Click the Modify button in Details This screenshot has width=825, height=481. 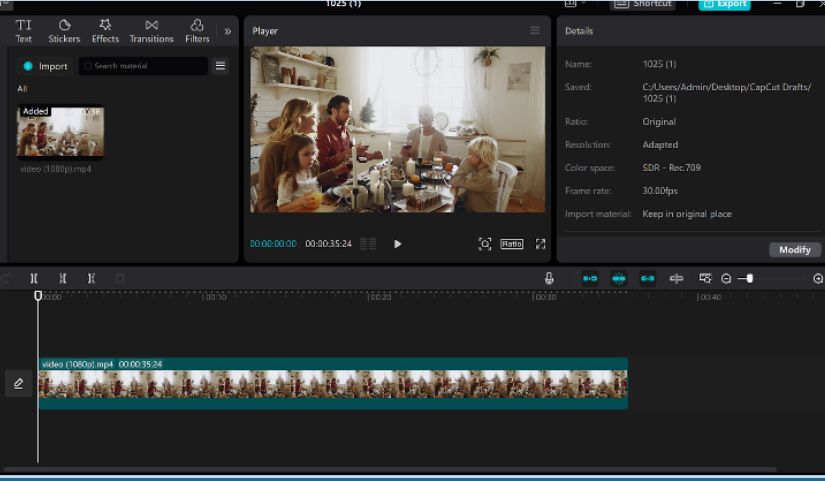pos(794,250)
